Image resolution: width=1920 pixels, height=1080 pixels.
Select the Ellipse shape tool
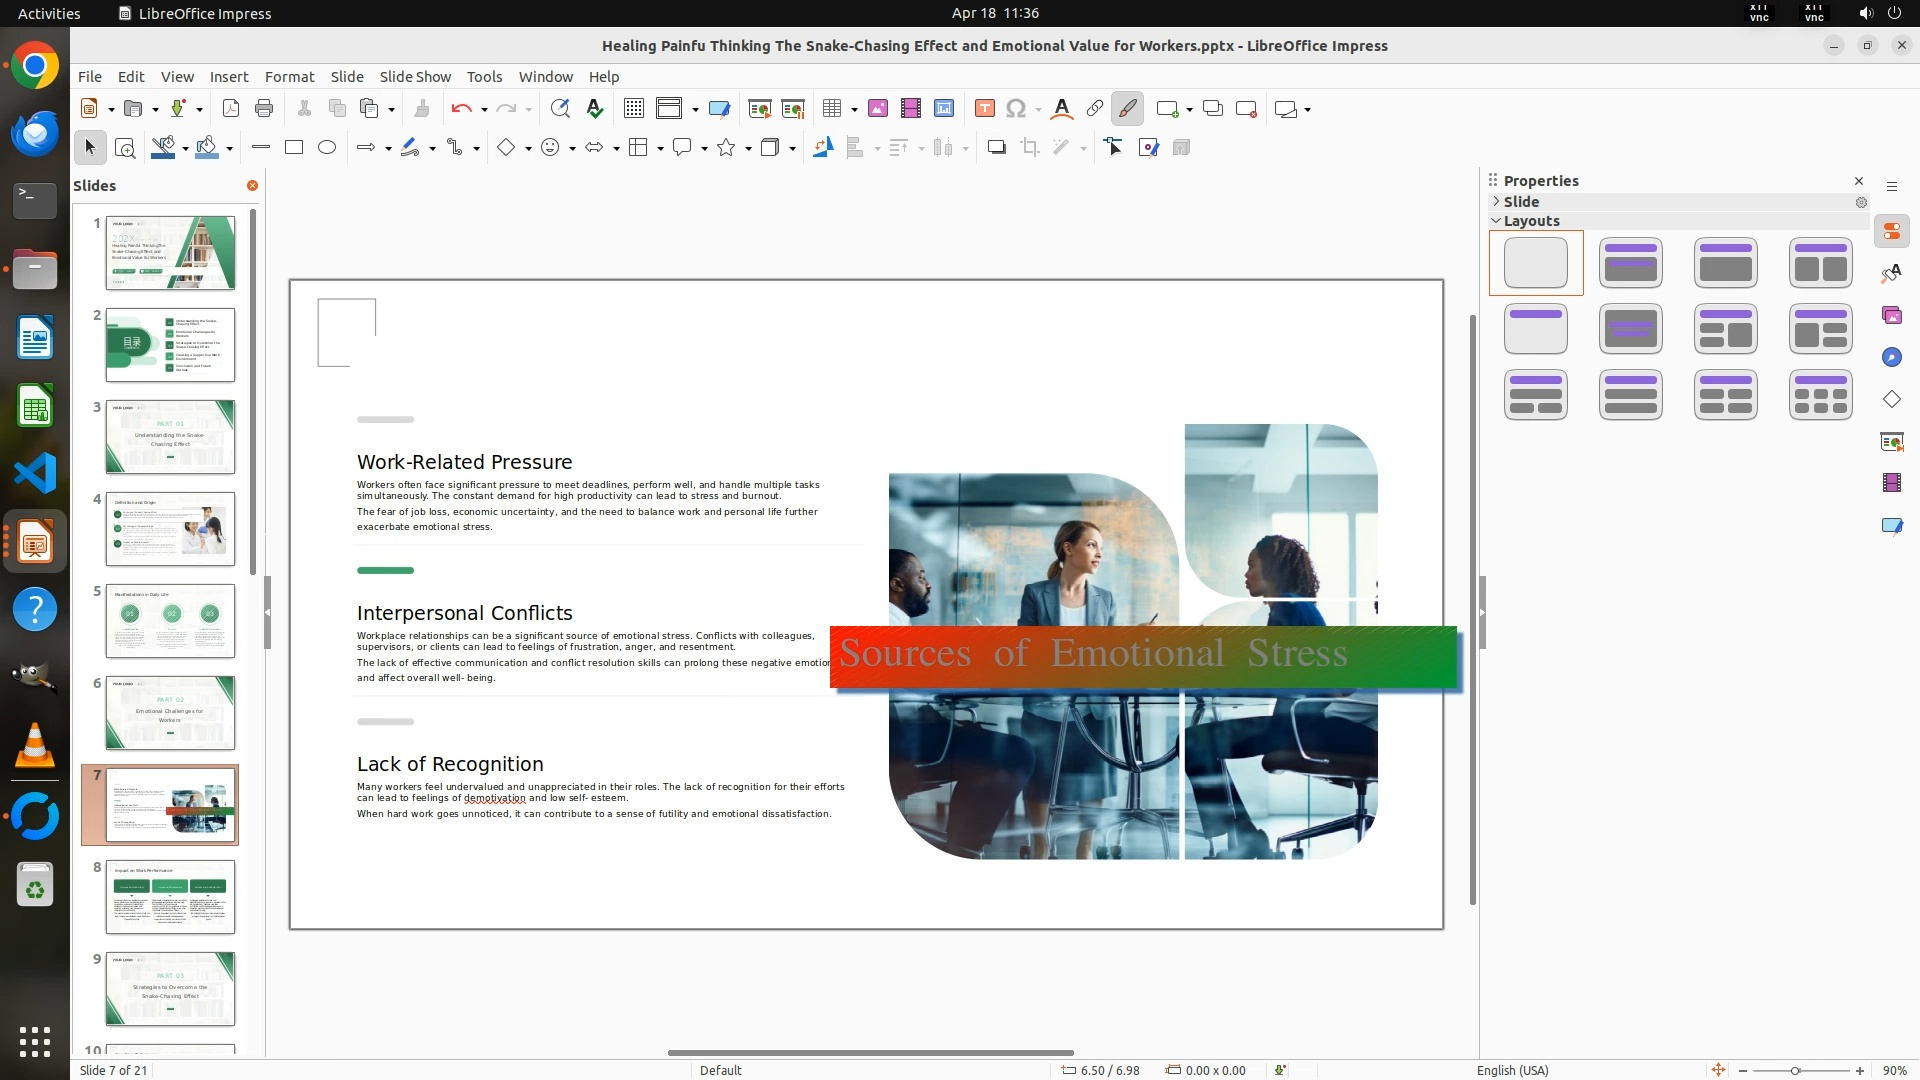pos(327,148)
